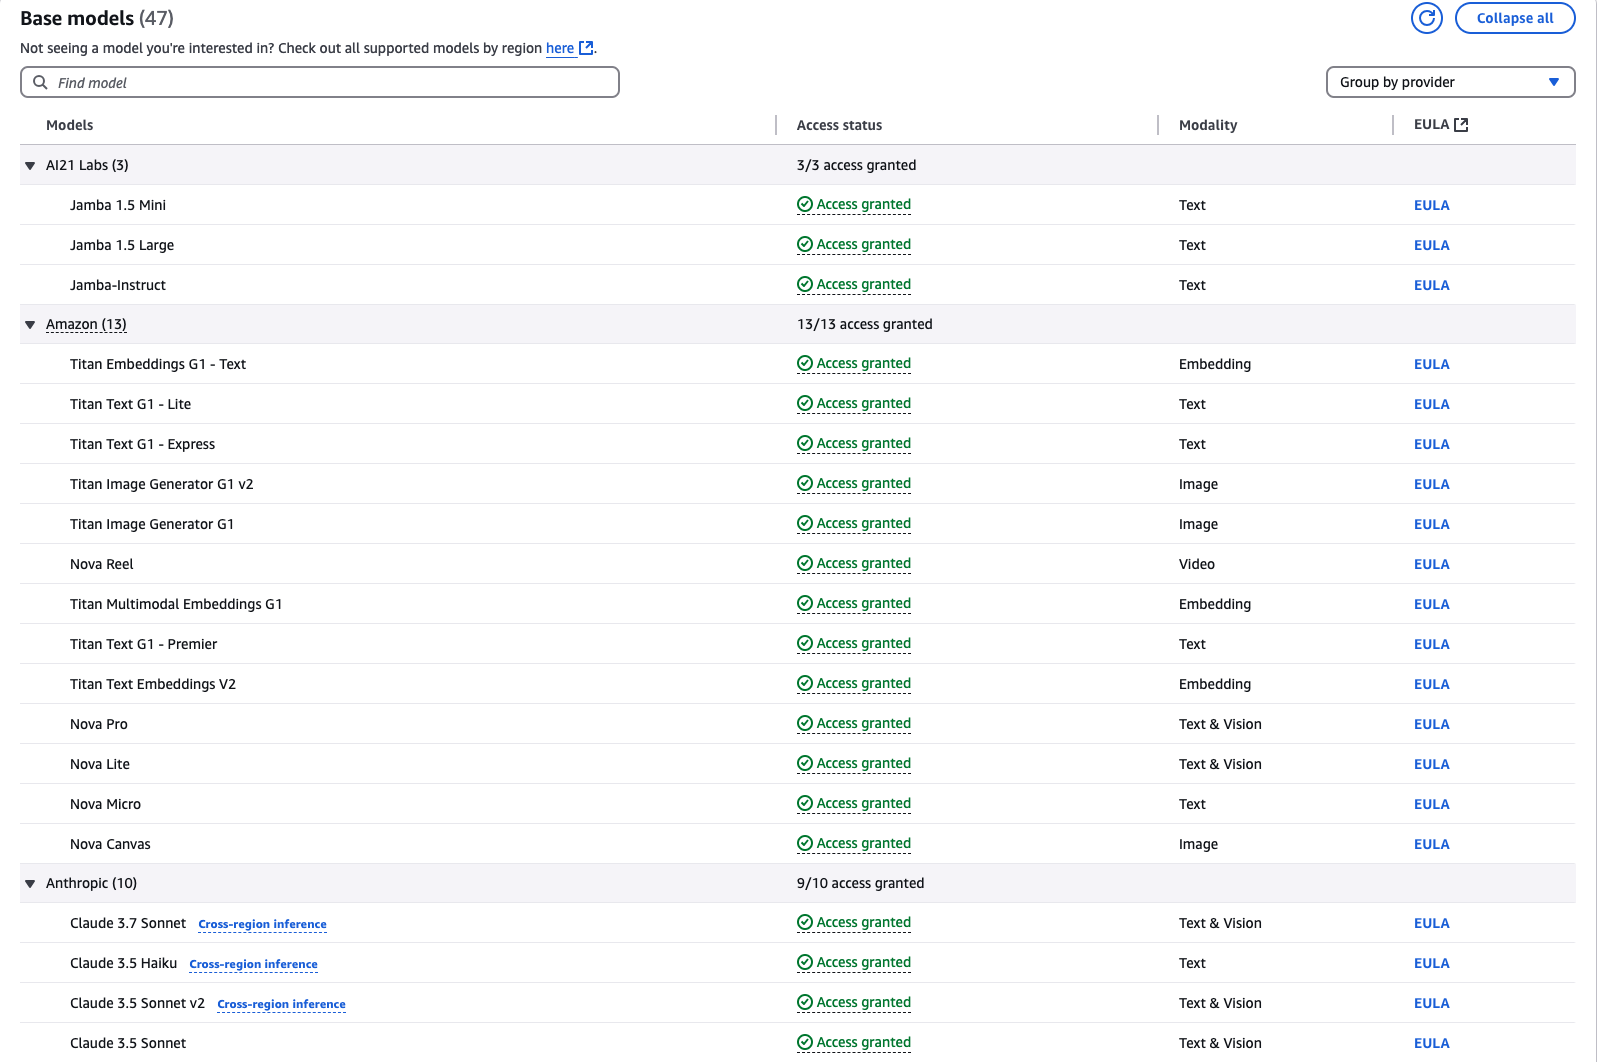This screenshot has height=1062, width=1609.
Task: Select the Titan Multimodal Embeddings G1 model name
Action: click(x=176, y=604)
